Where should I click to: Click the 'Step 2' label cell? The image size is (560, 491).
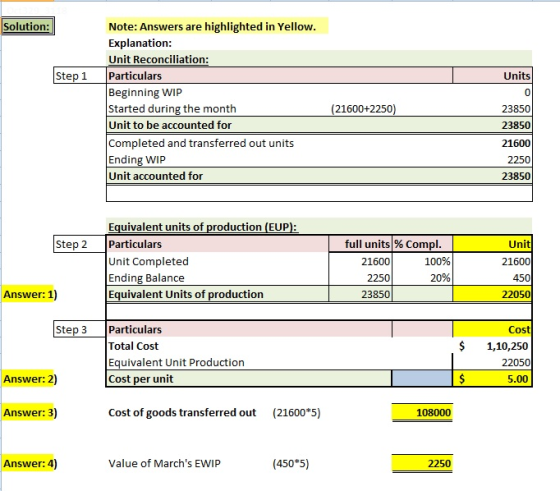pos(80,244)
